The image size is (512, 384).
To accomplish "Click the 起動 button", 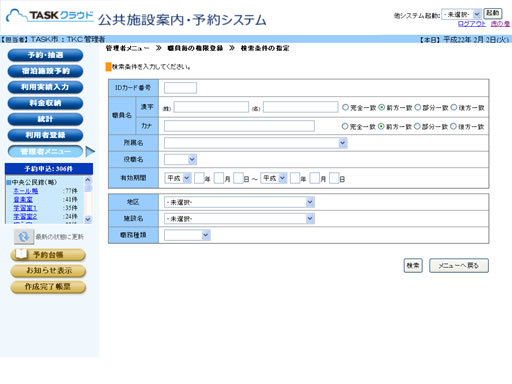I will click(x=493, y=13).
